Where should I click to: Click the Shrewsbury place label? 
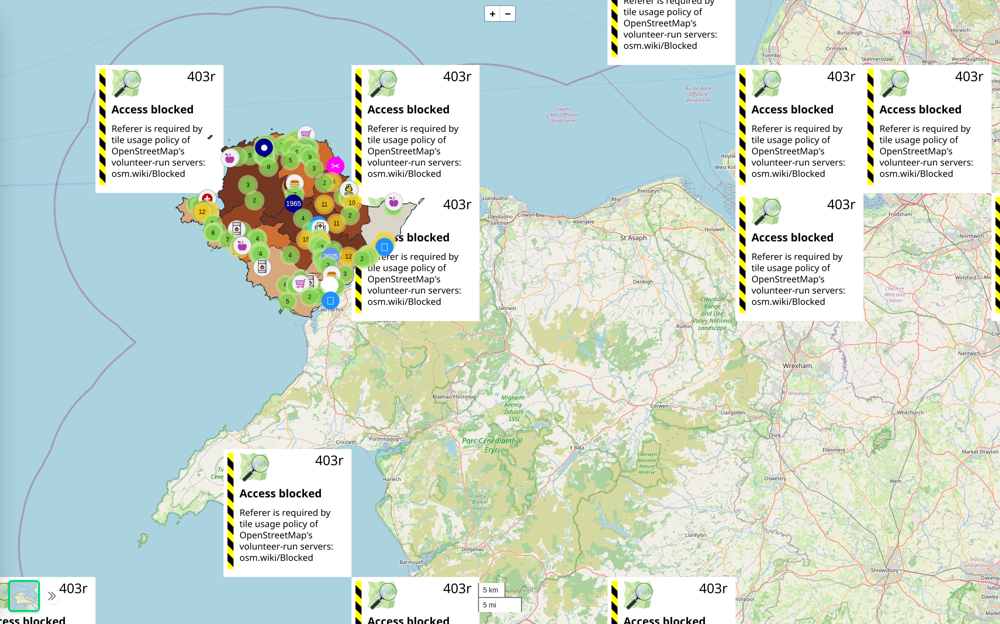click(885, 570)
